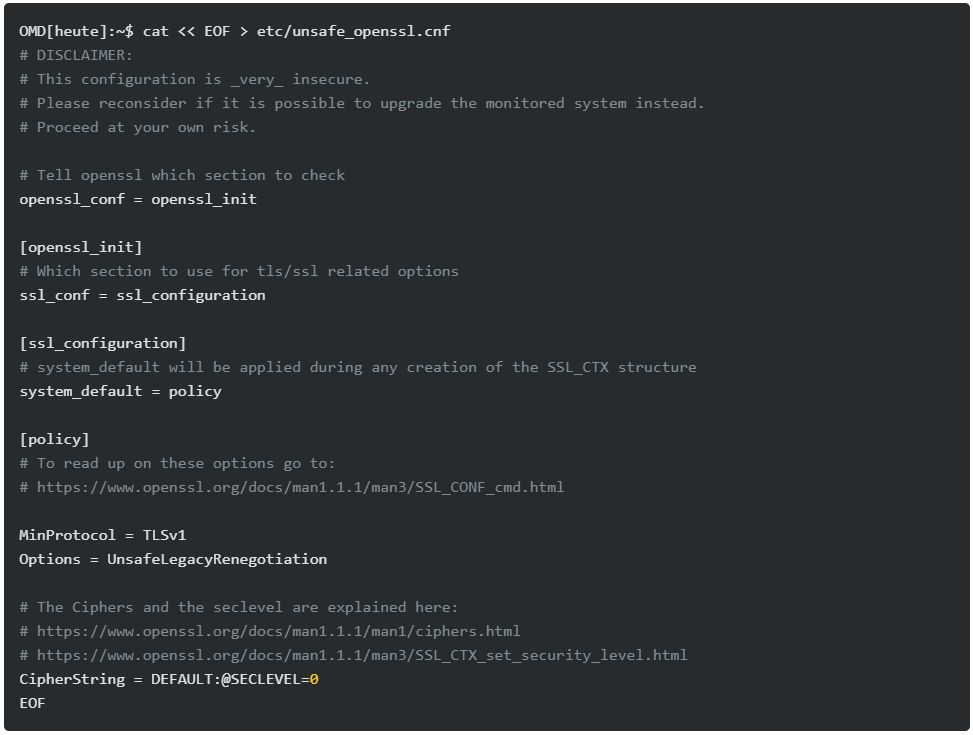Click the [openssl_init] section header
Screen dimensions: 973x735
click(x=81, y=247)
